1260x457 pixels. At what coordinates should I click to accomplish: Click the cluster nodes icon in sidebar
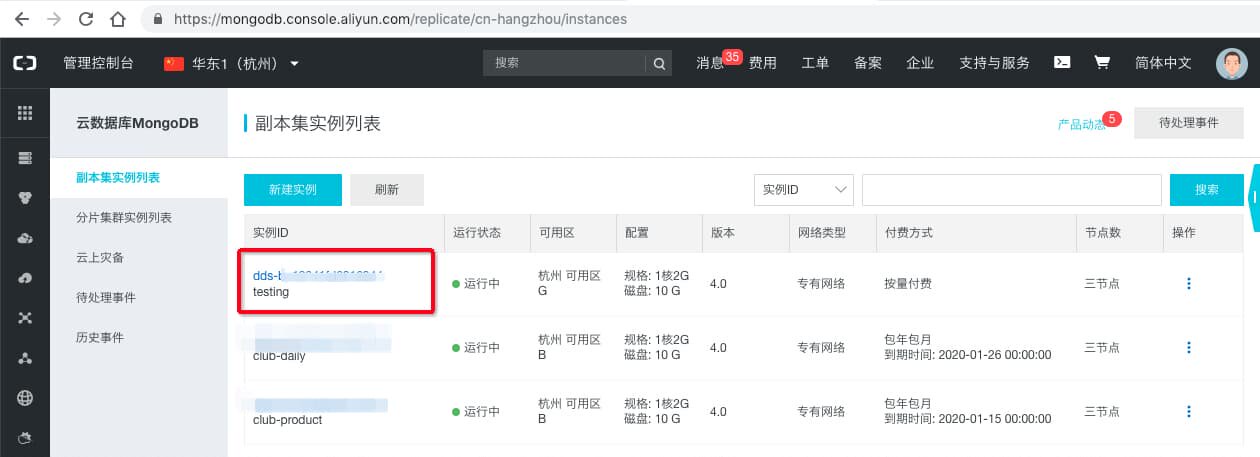[x=25, y=358]
